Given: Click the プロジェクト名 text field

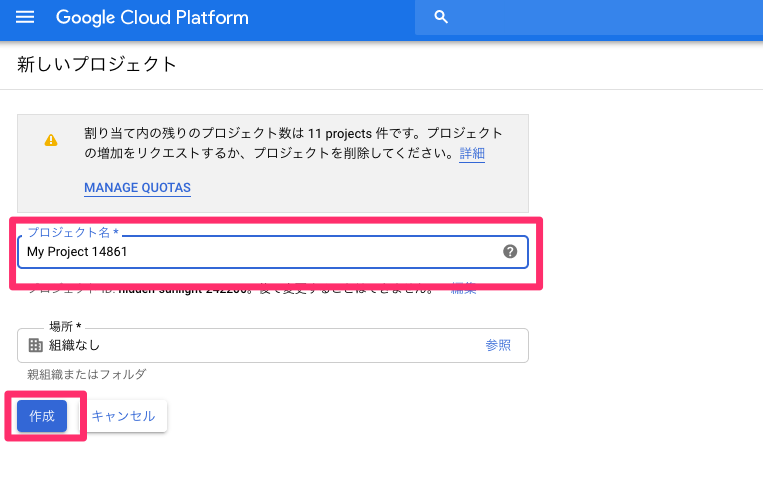Looking at the screenshot, I should click(260, 252).
